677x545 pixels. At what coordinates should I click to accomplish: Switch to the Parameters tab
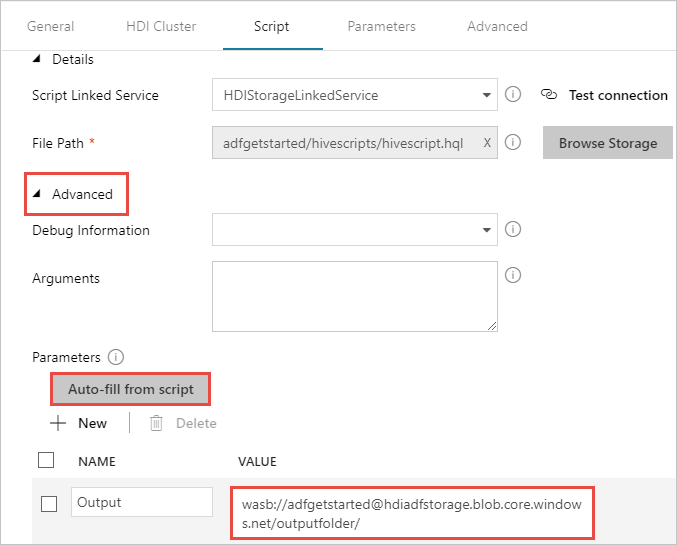[x=381, y=26]
